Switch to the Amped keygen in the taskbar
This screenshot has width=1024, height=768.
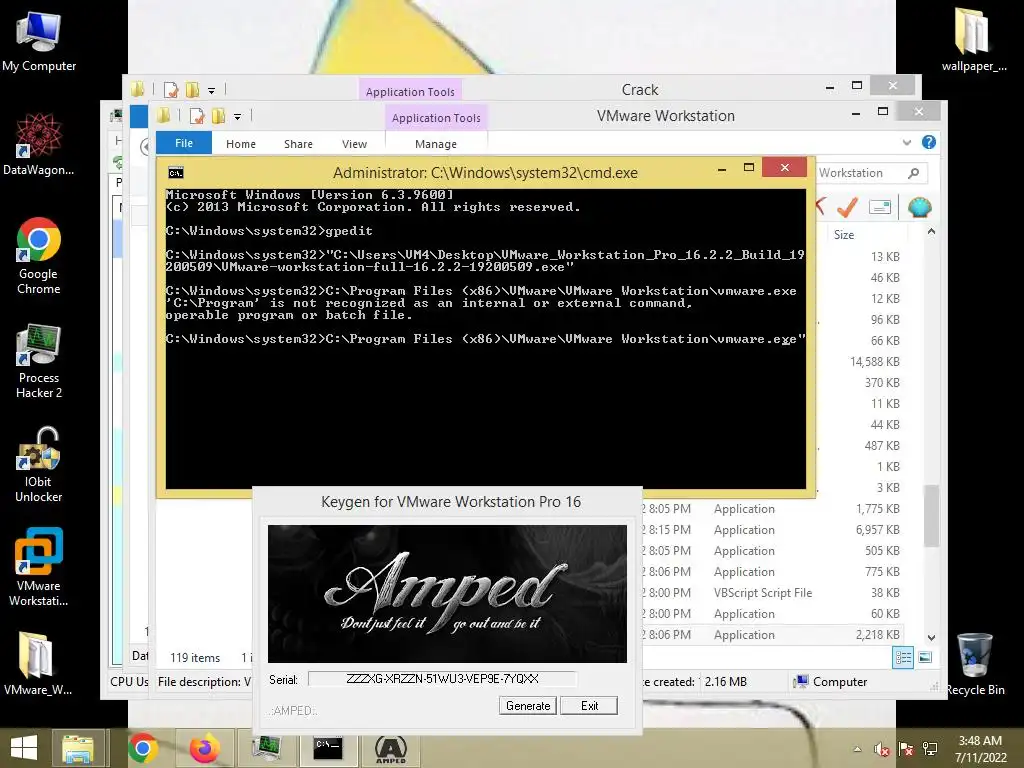[391, 748]
